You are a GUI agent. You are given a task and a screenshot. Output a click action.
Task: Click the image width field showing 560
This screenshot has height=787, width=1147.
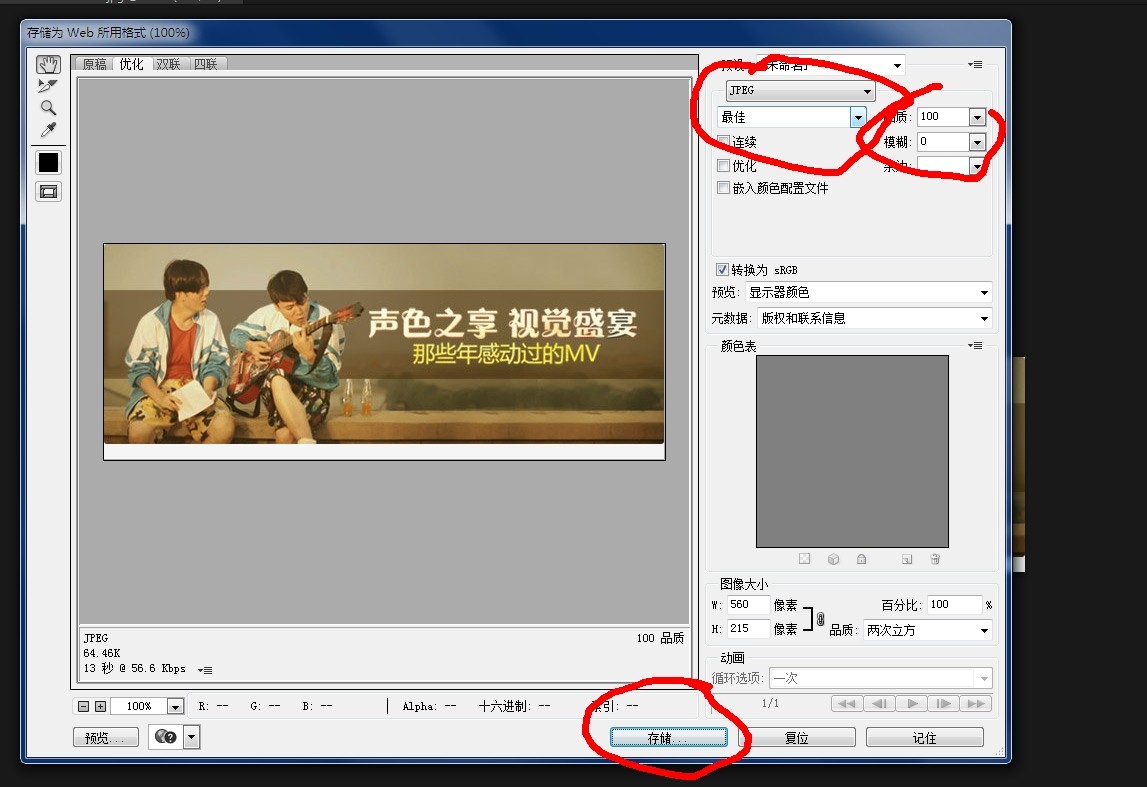[748, 605]
